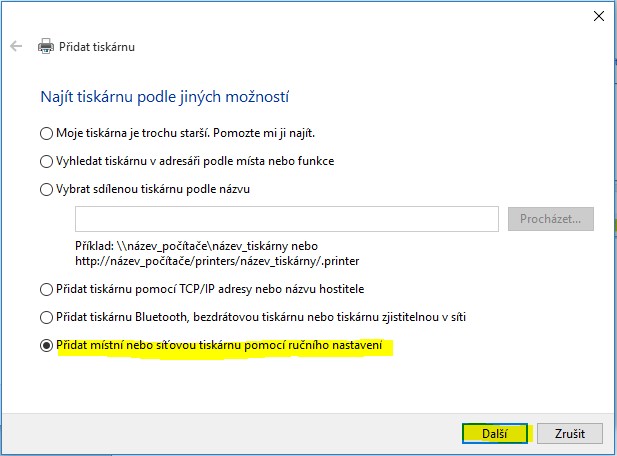Click the printer icon beside Přidat tiskárnu
617x456 pixels.
46,46
